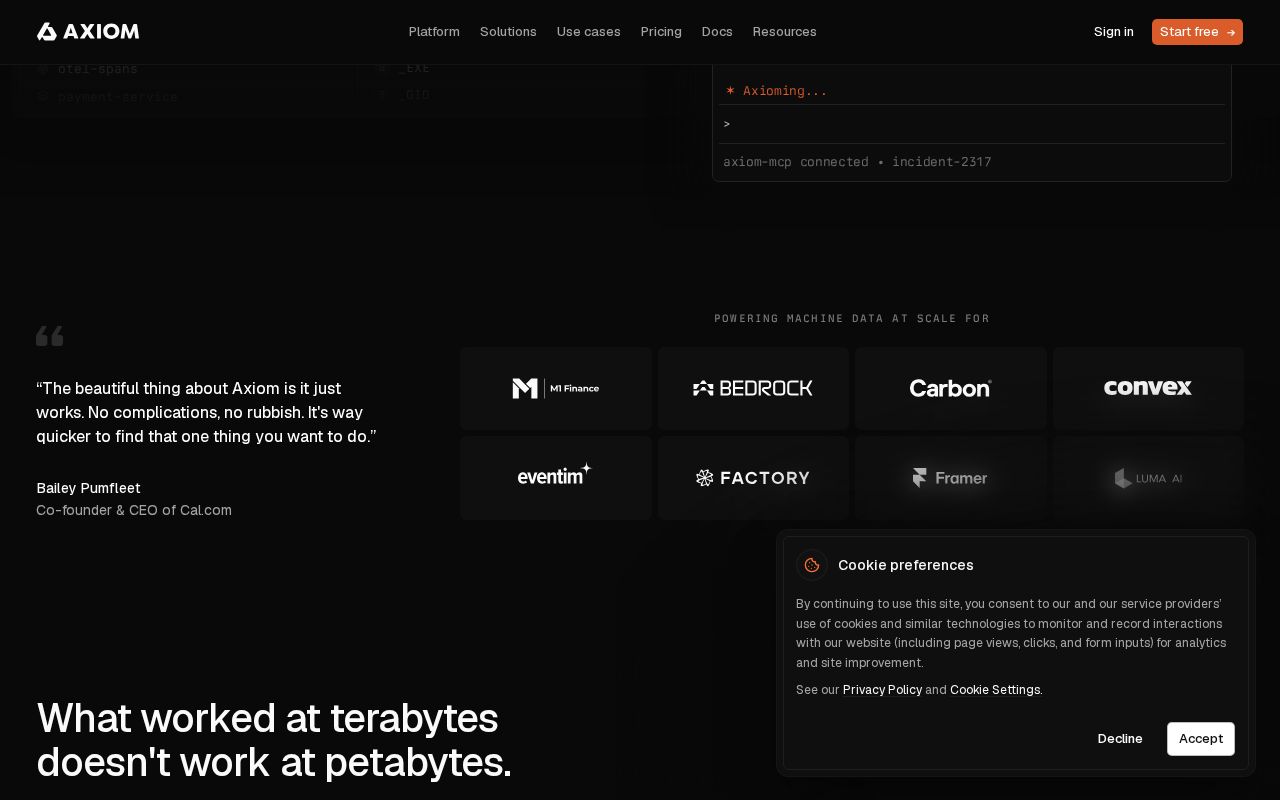Open the Resources menu
The image size is (1280, 800).
(784, 32)
